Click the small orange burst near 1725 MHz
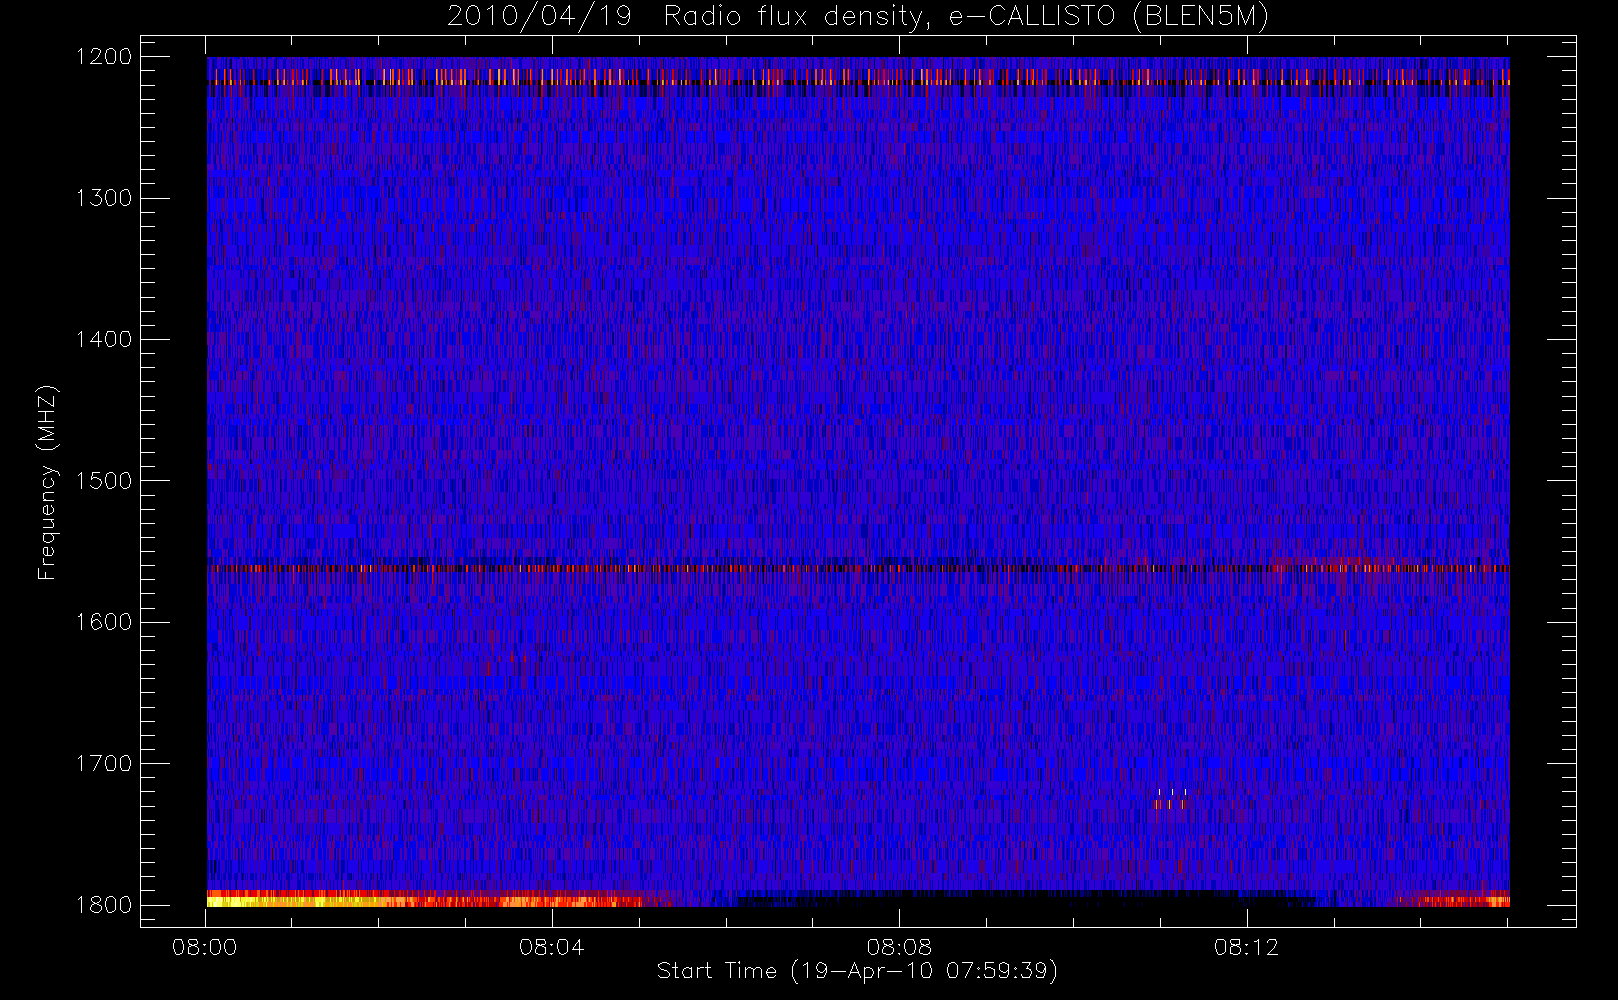This screenshot has height=1000, width=1618. tap(1171, 800)
